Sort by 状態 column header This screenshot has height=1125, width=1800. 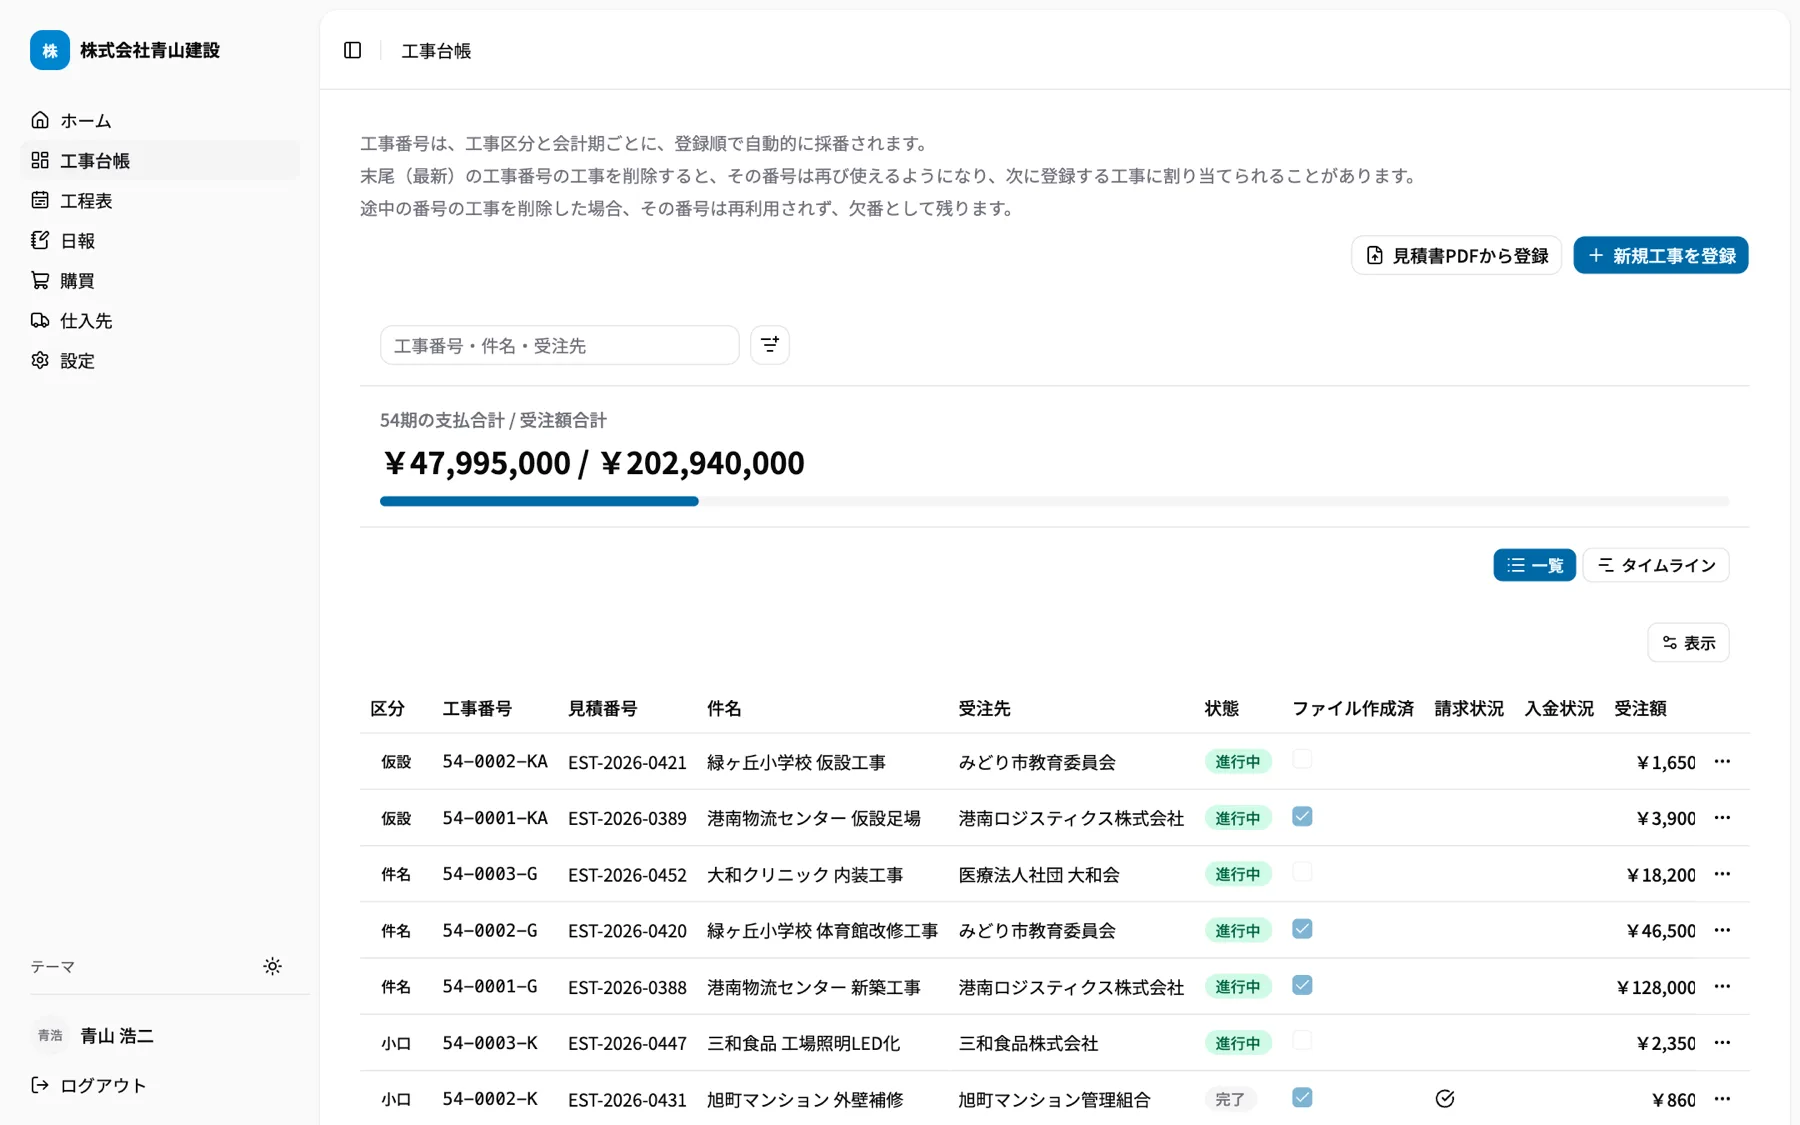point(1221,708)
